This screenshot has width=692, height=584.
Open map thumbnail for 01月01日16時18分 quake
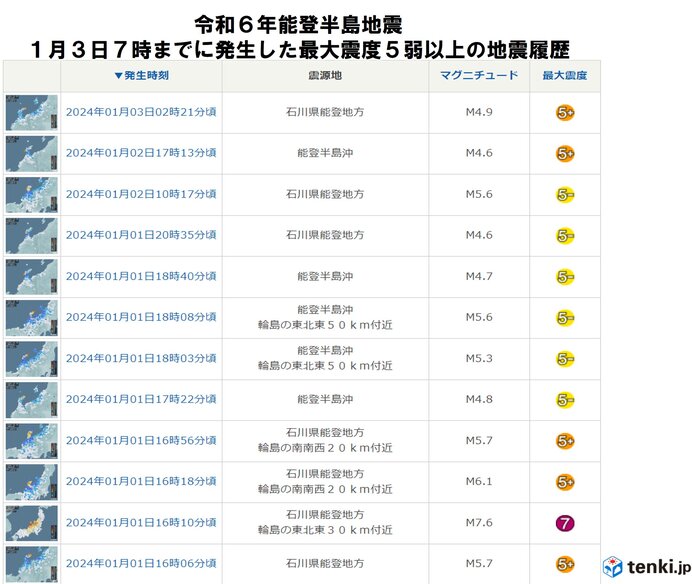click(31, 482)
